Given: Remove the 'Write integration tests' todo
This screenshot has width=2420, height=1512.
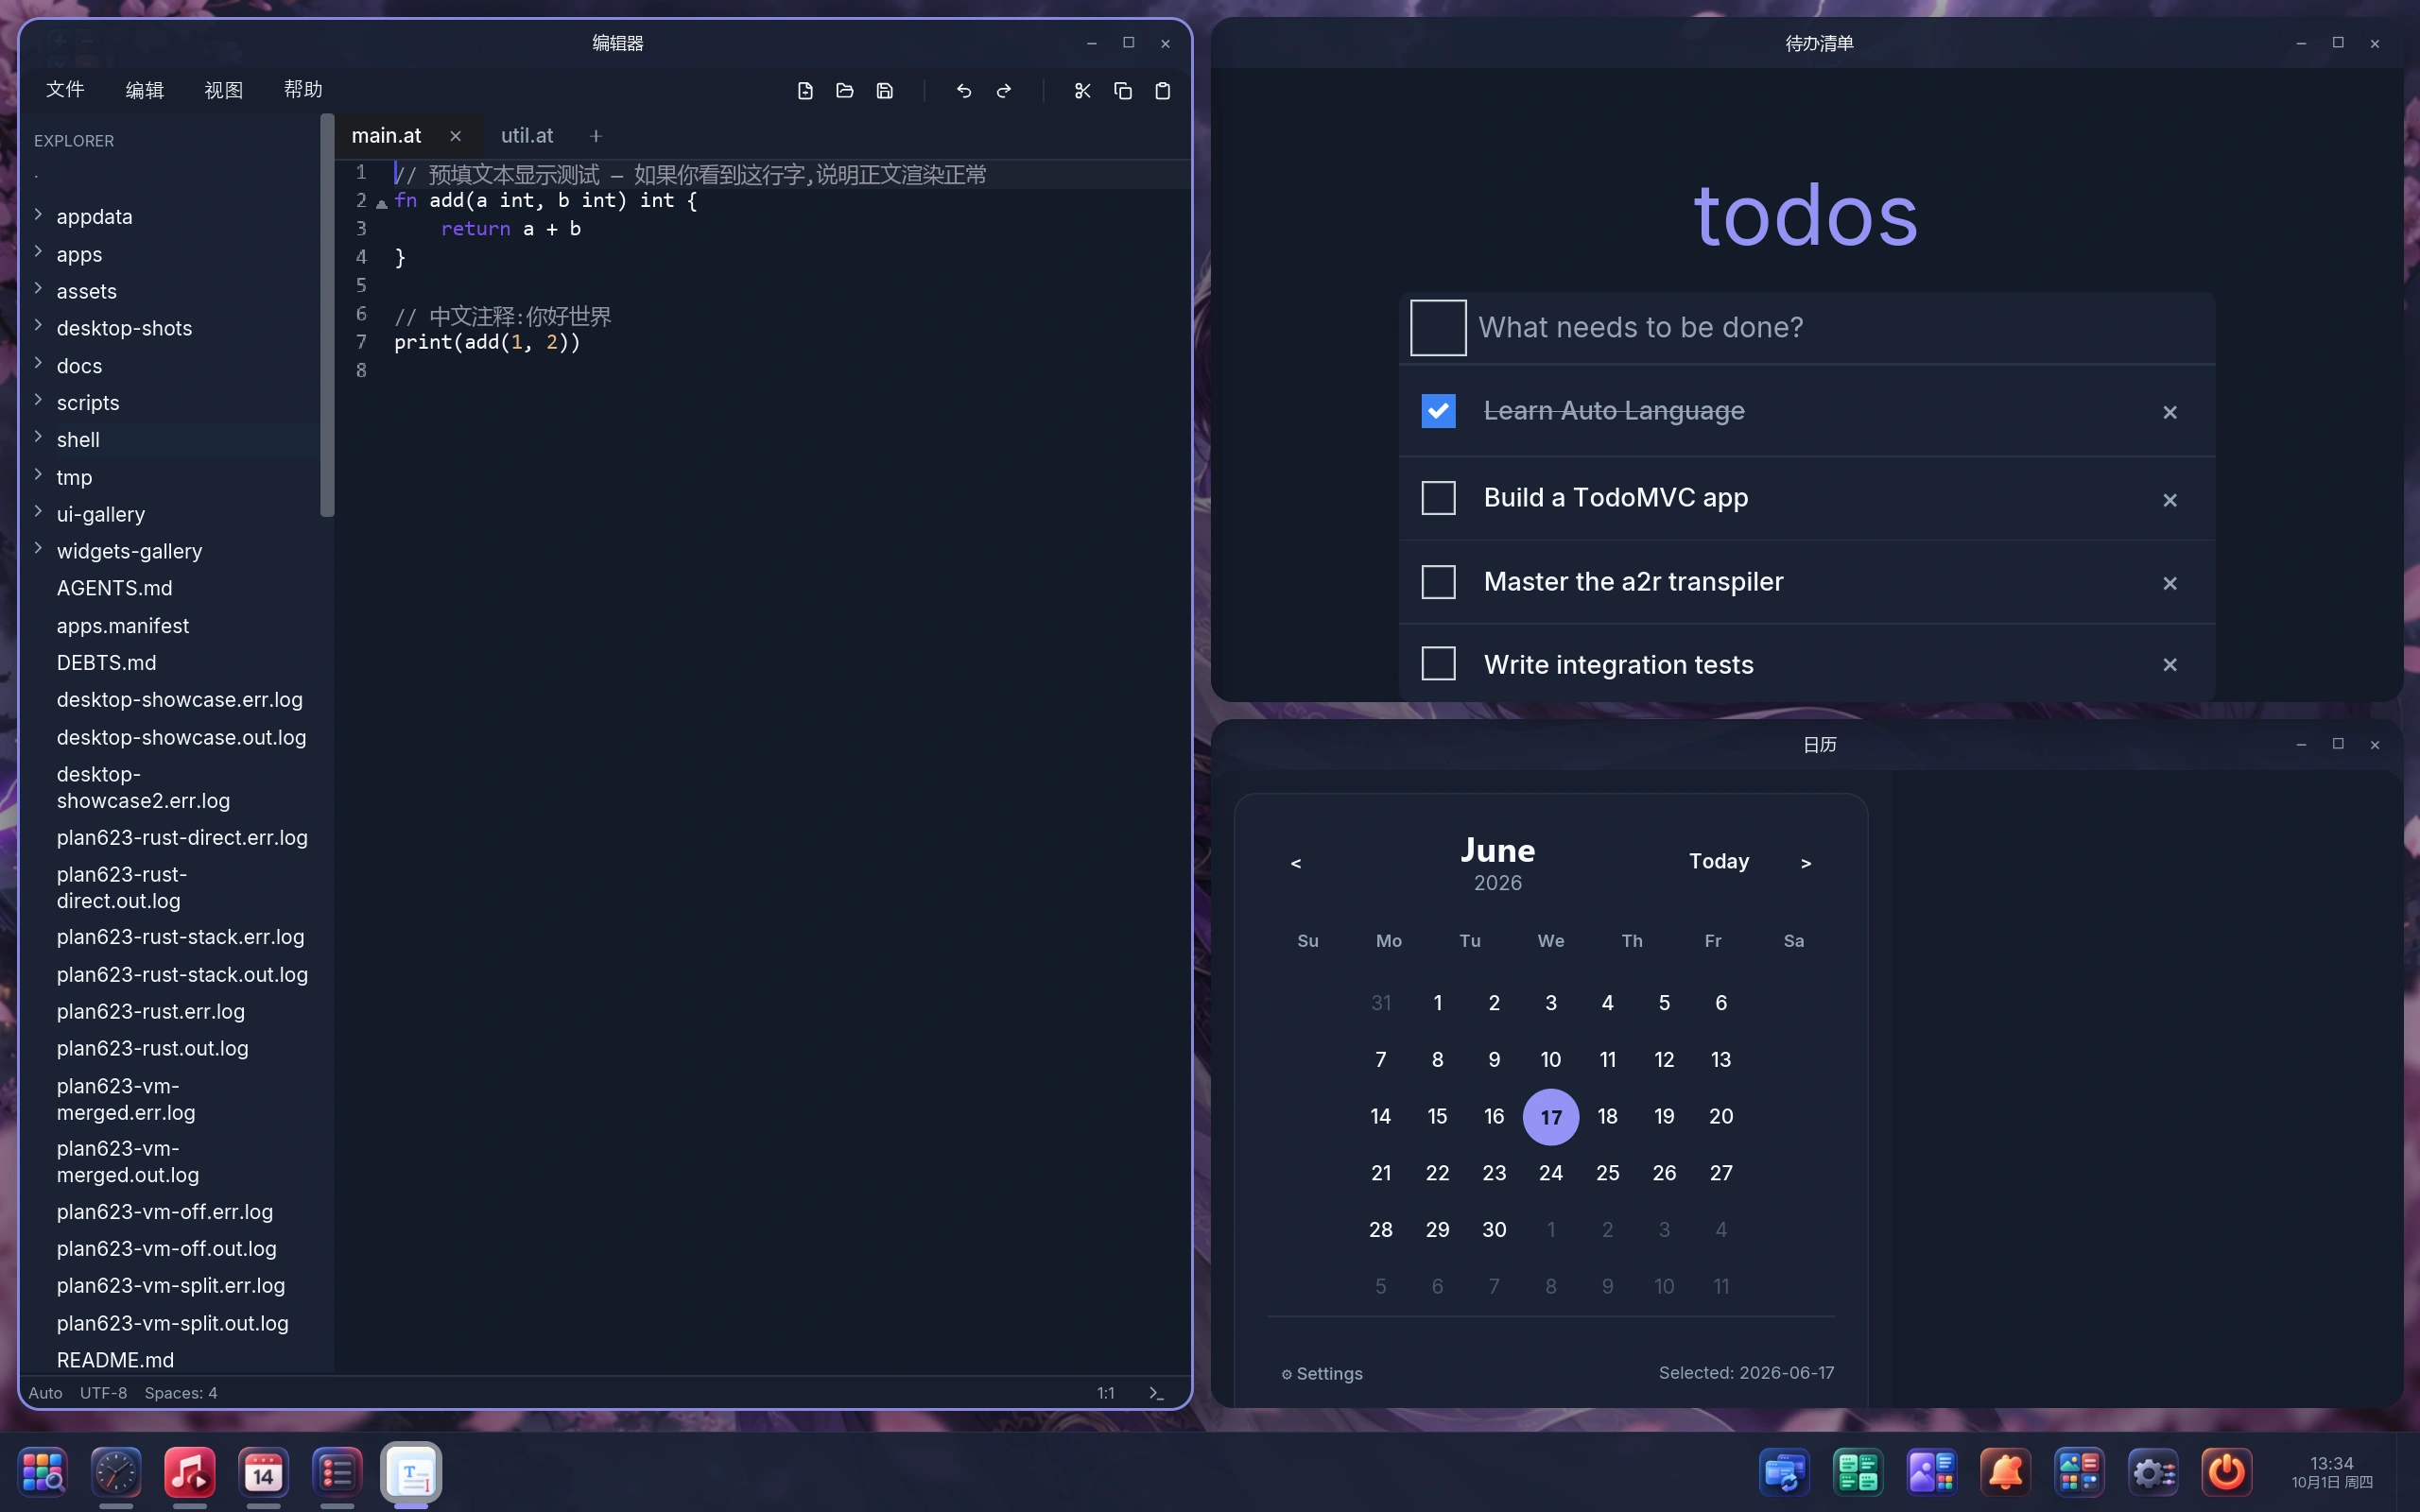Looking at the screenshot, I should click(2170, 665).
